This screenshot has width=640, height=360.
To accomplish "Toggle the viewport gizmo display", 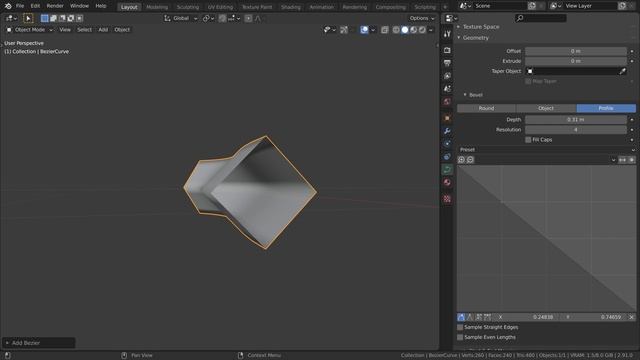I will (x=344, y=30).
